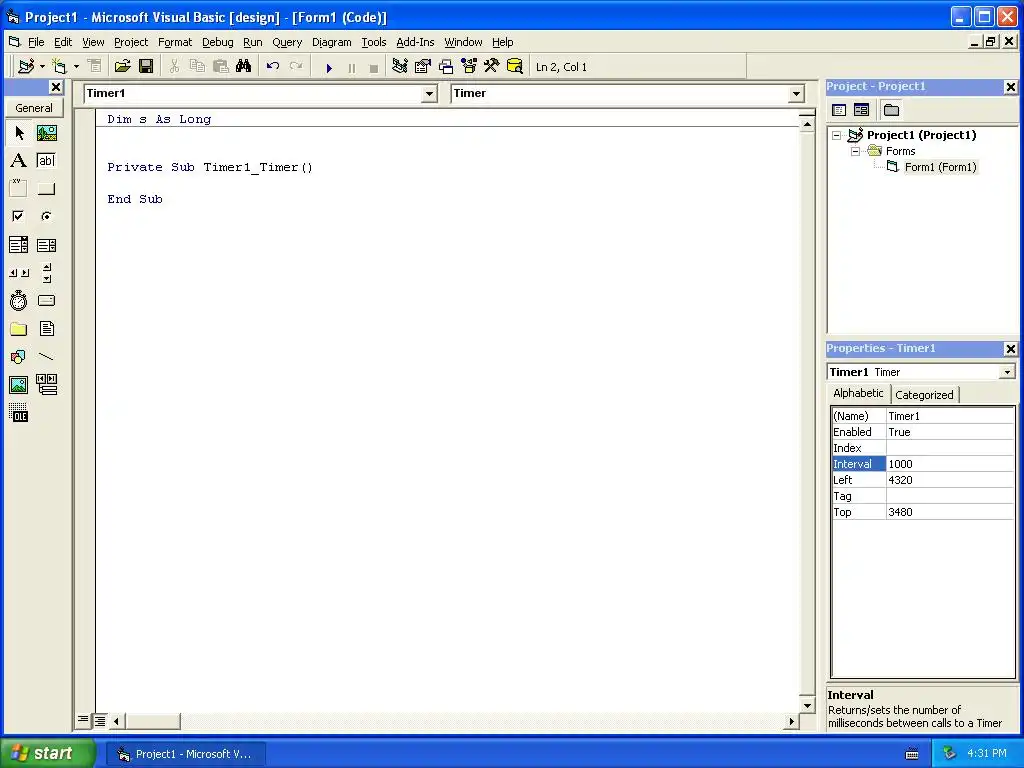Select the Image tool
Viewport: 1024px width, 768px height.
[19, 385]
